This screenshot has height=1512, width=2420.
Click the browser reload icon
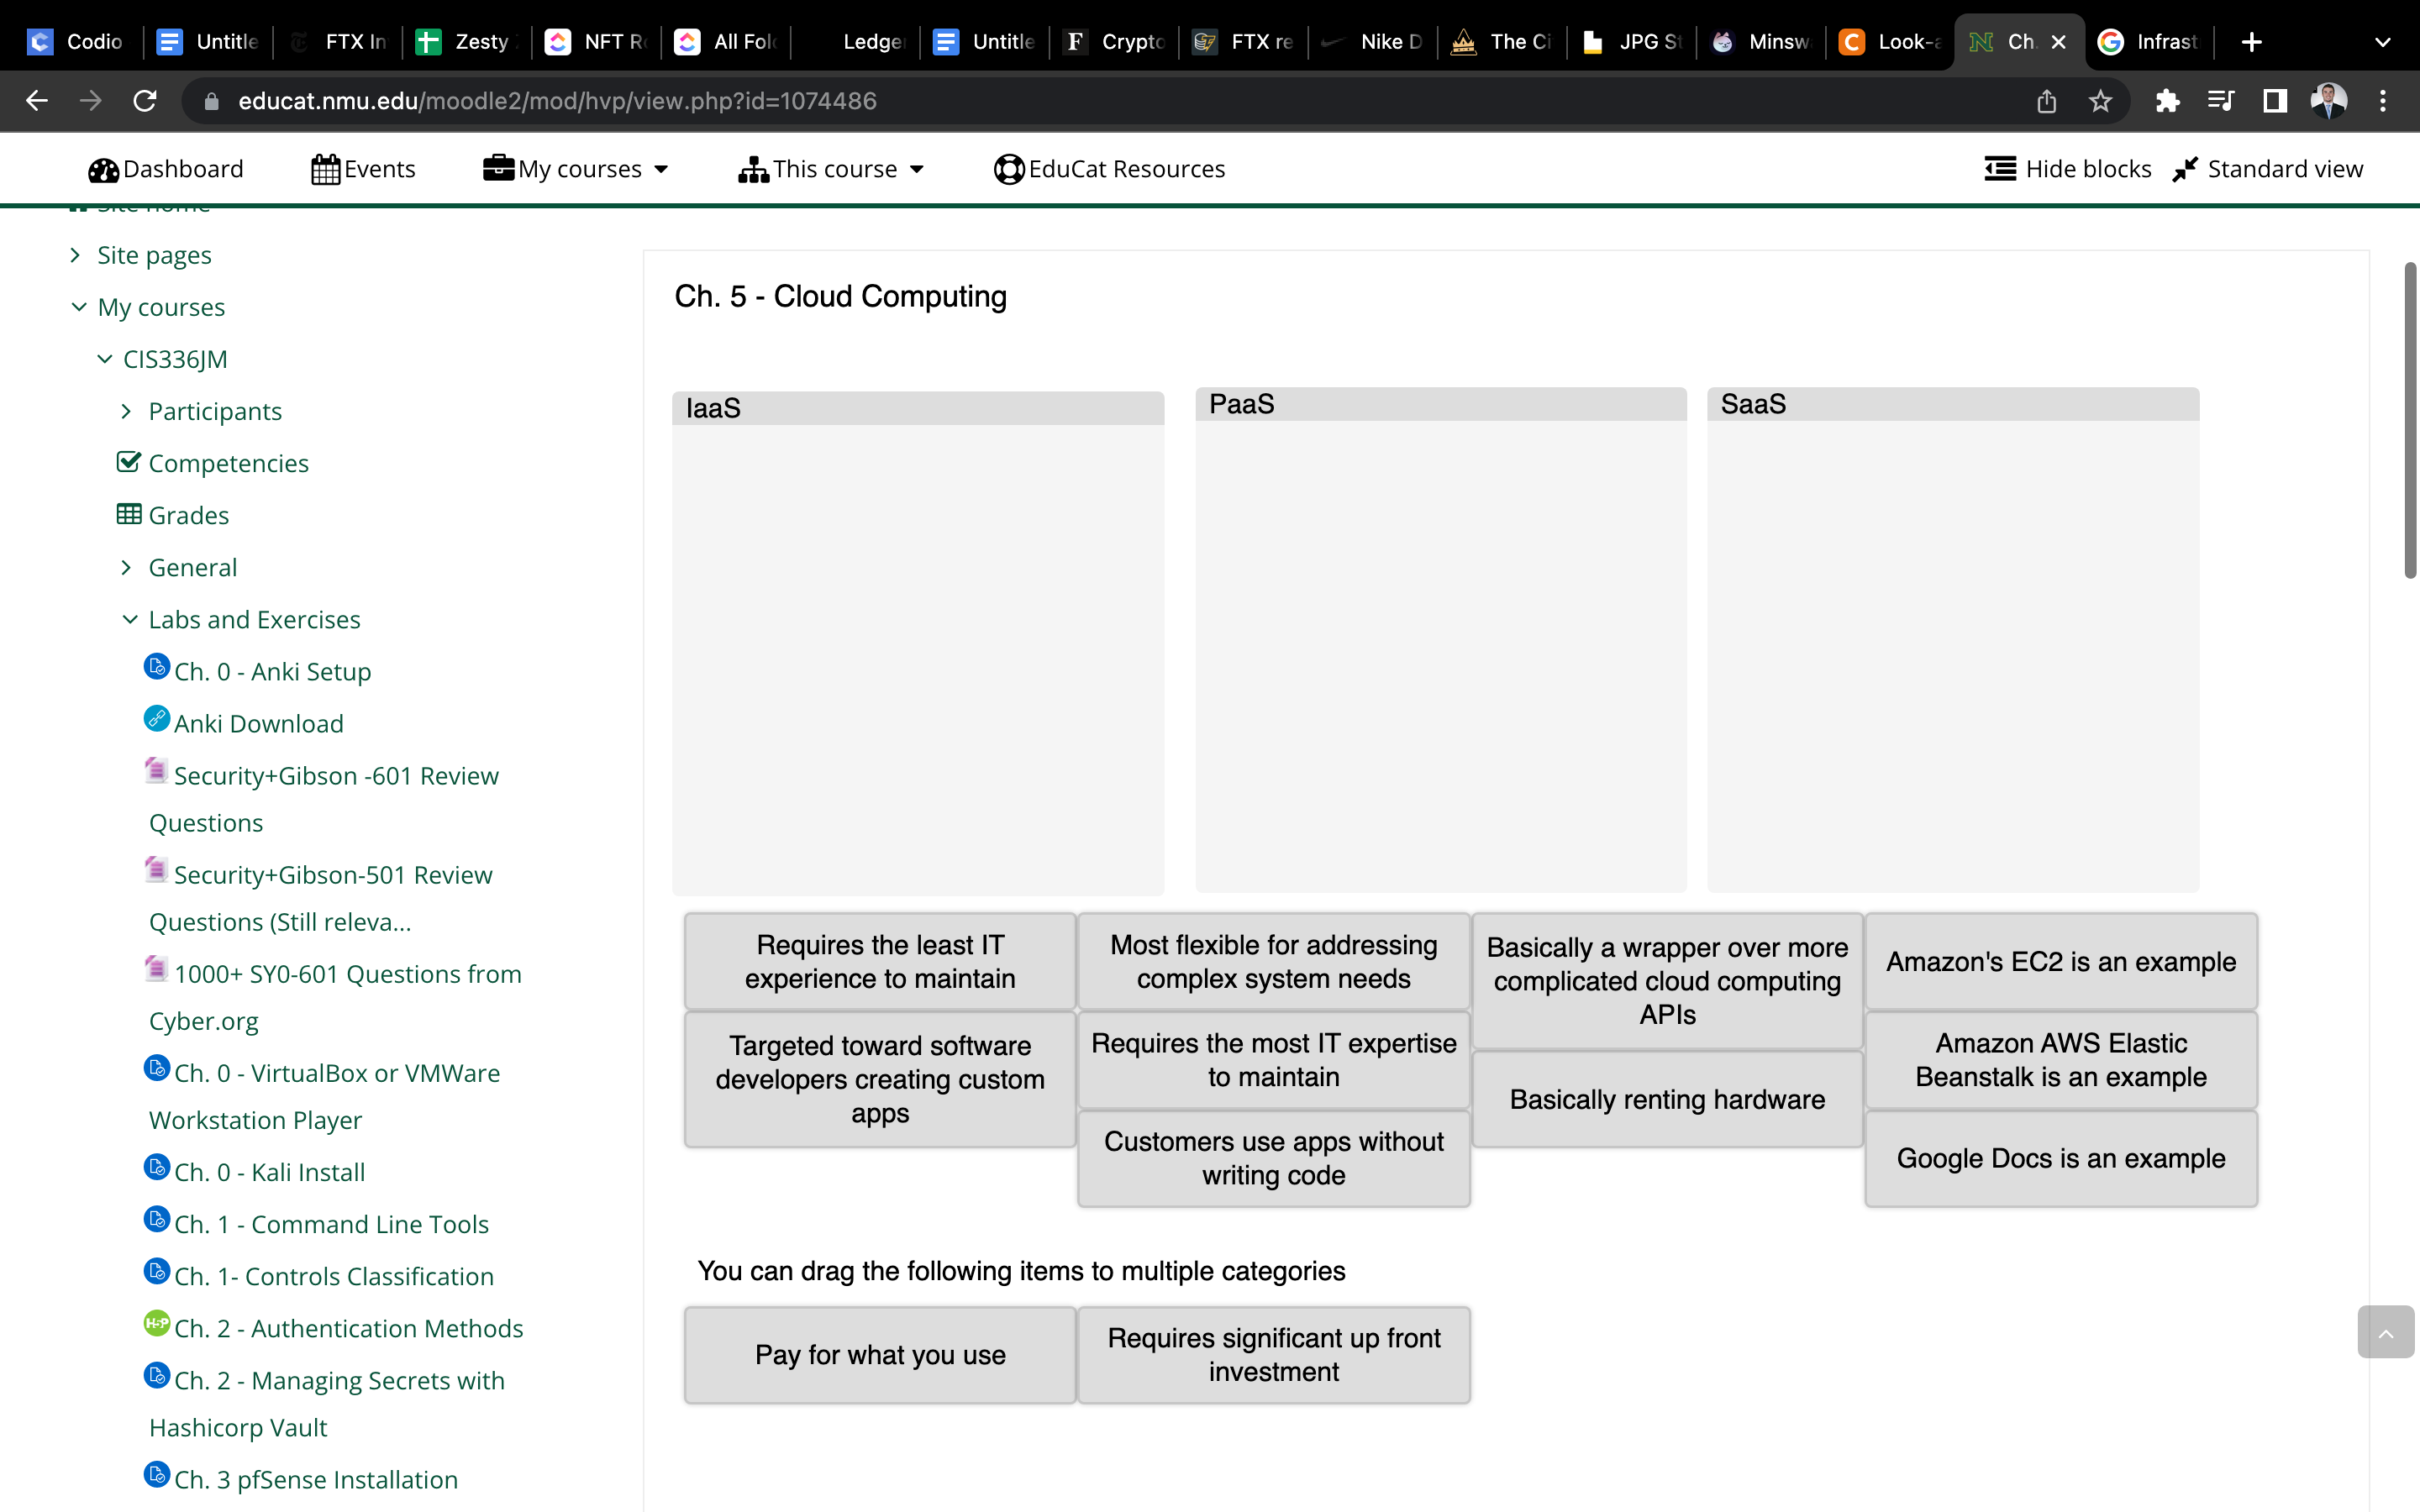(144, 100)
